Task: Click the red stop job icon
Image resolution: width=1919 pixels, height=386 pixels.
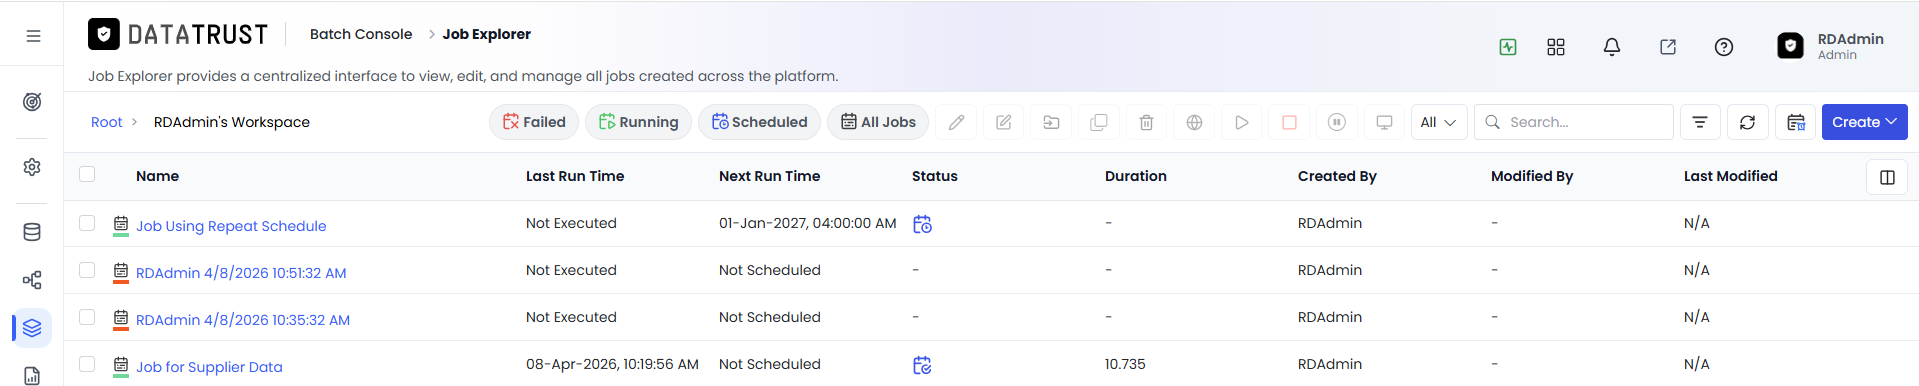Action: (x=1289, y=122)
